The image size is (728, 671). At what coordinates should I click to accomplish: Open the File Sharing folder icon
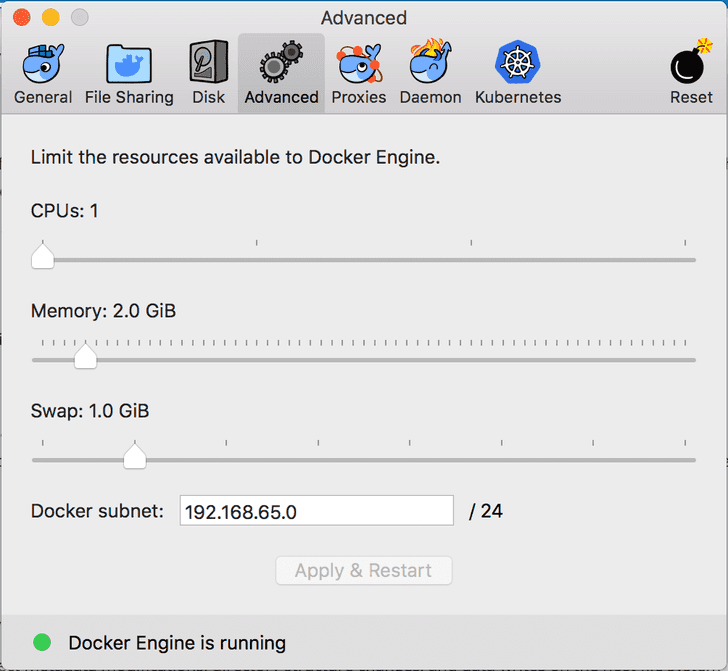point(129,63)
